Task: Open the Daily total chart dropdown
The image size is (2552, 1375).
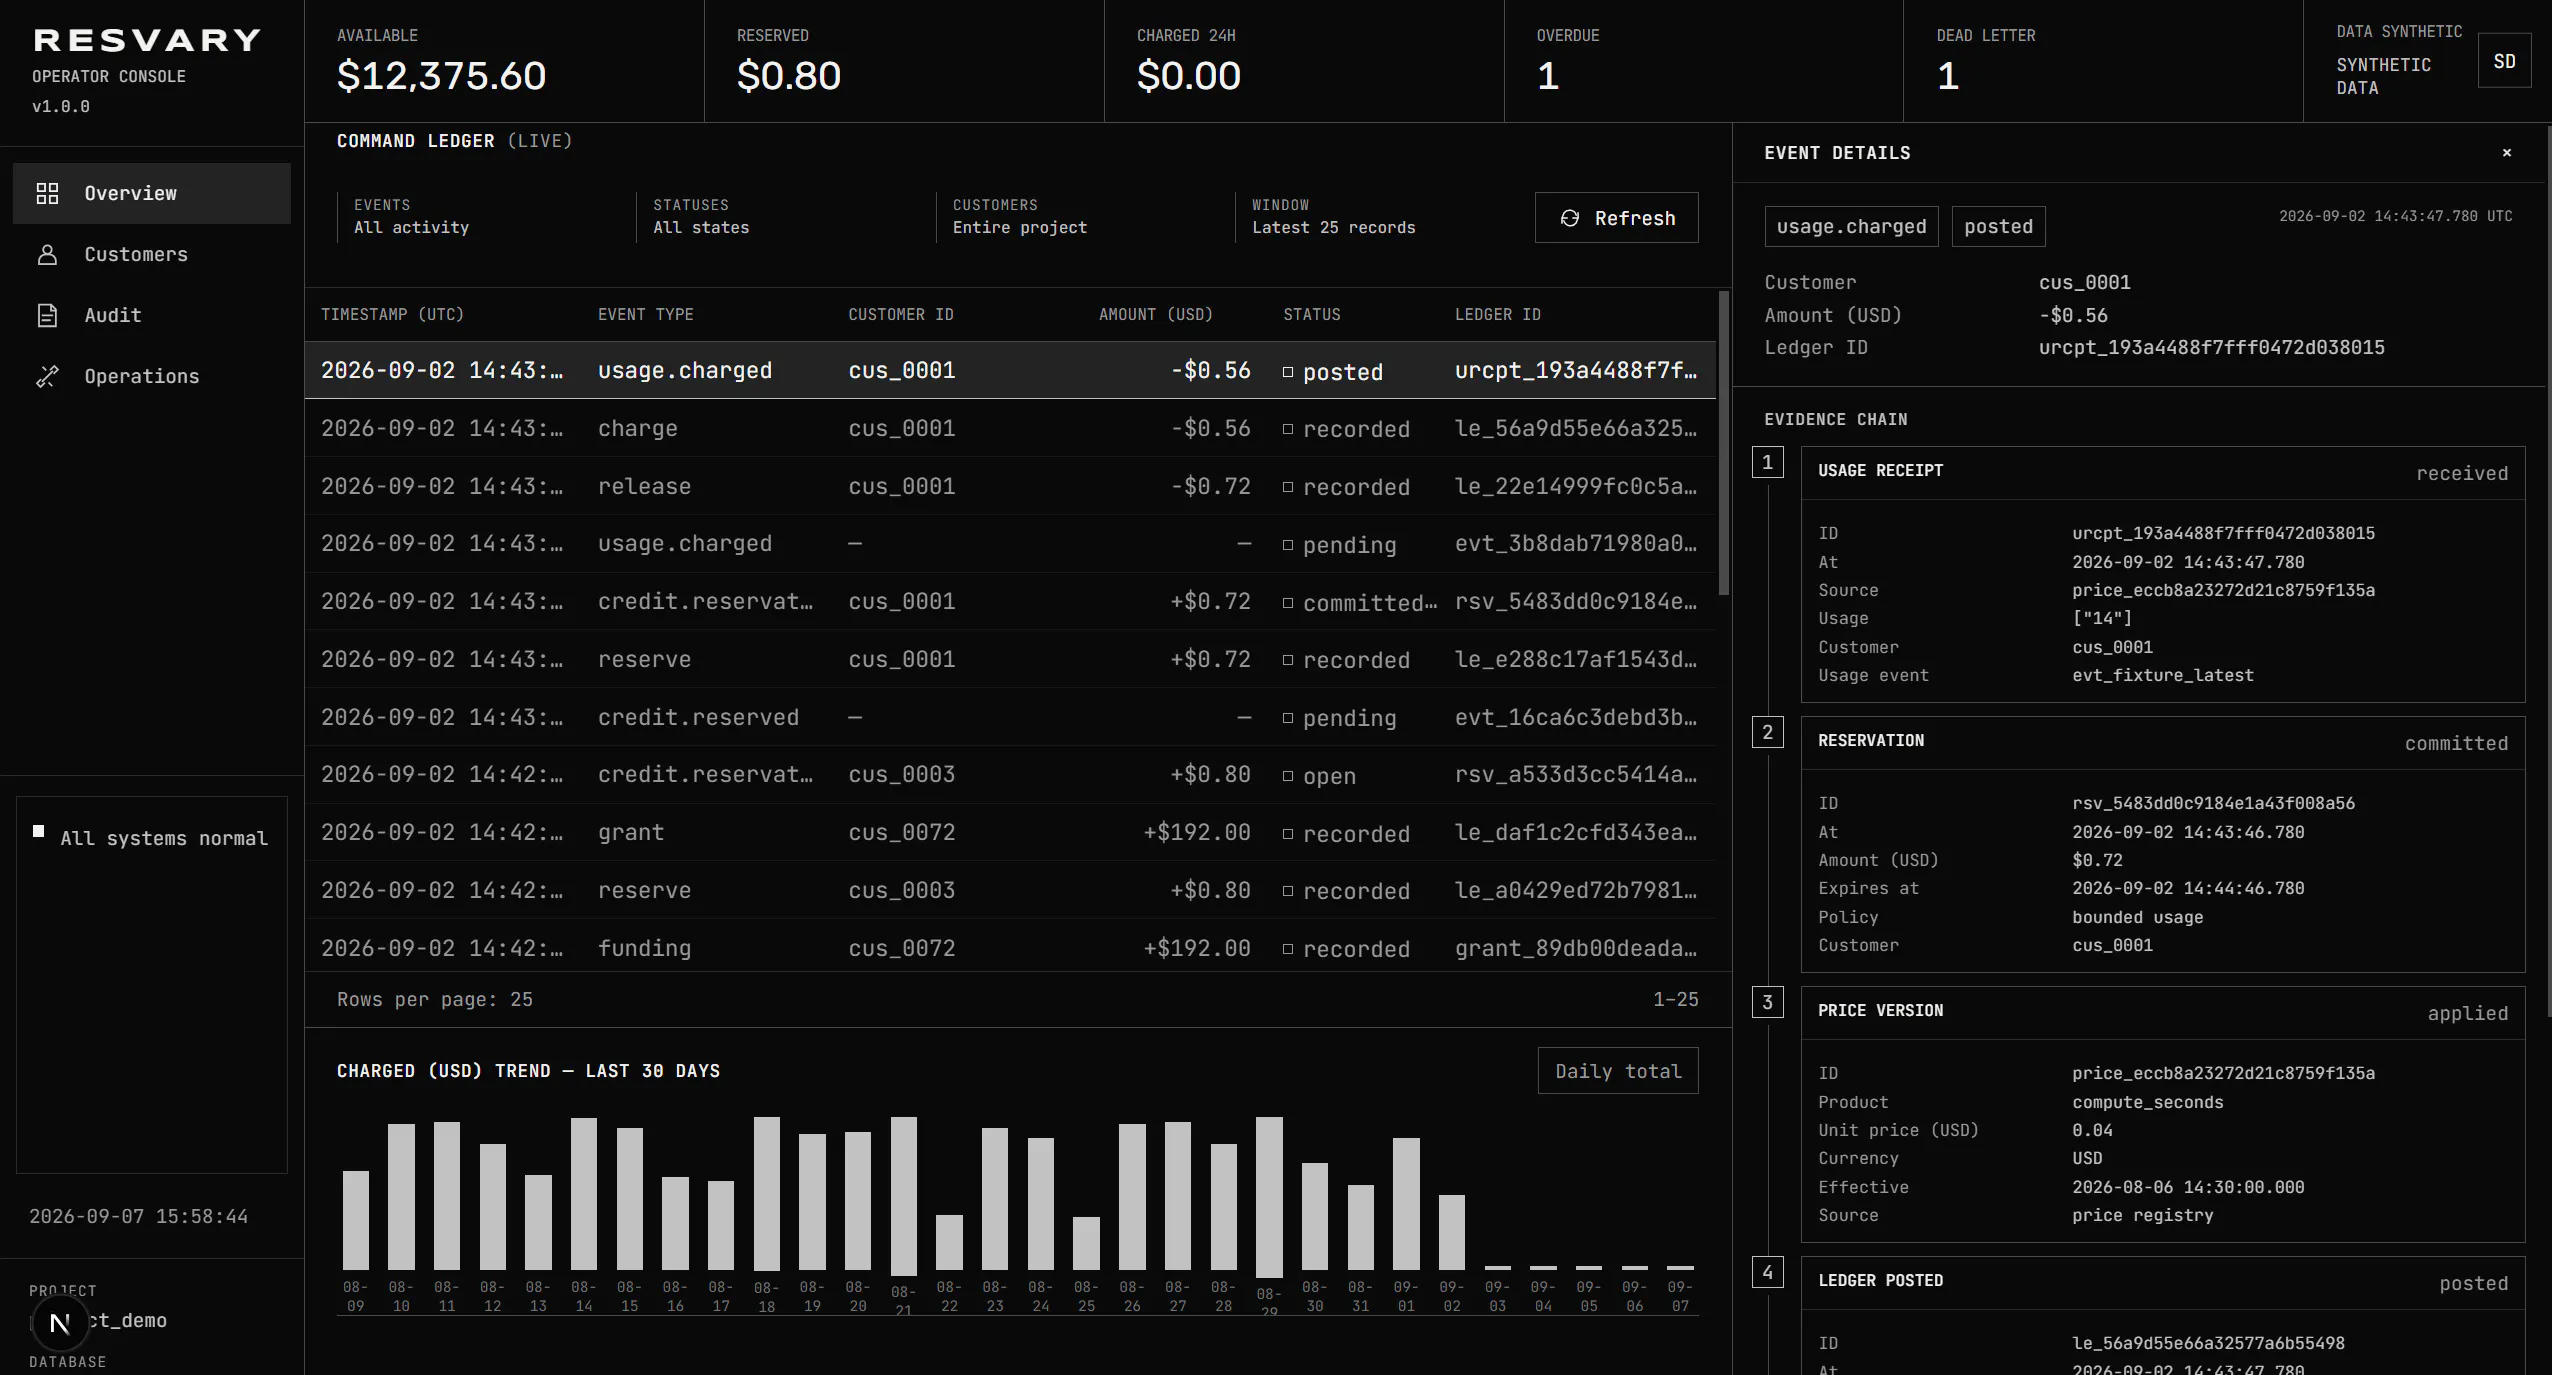Action: pos(1618,1071)
